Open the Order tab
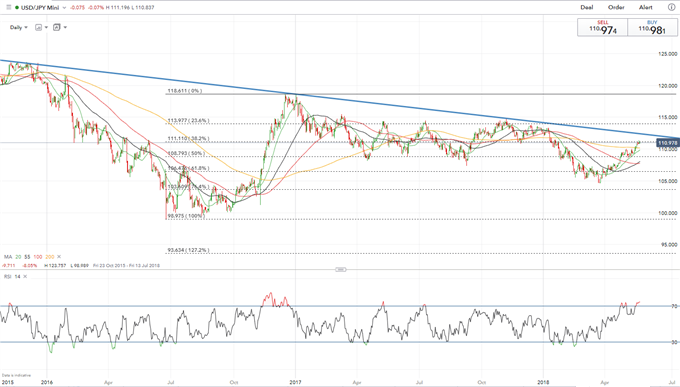Viewport: 680px width, 387px height. (x=616, y=7)
